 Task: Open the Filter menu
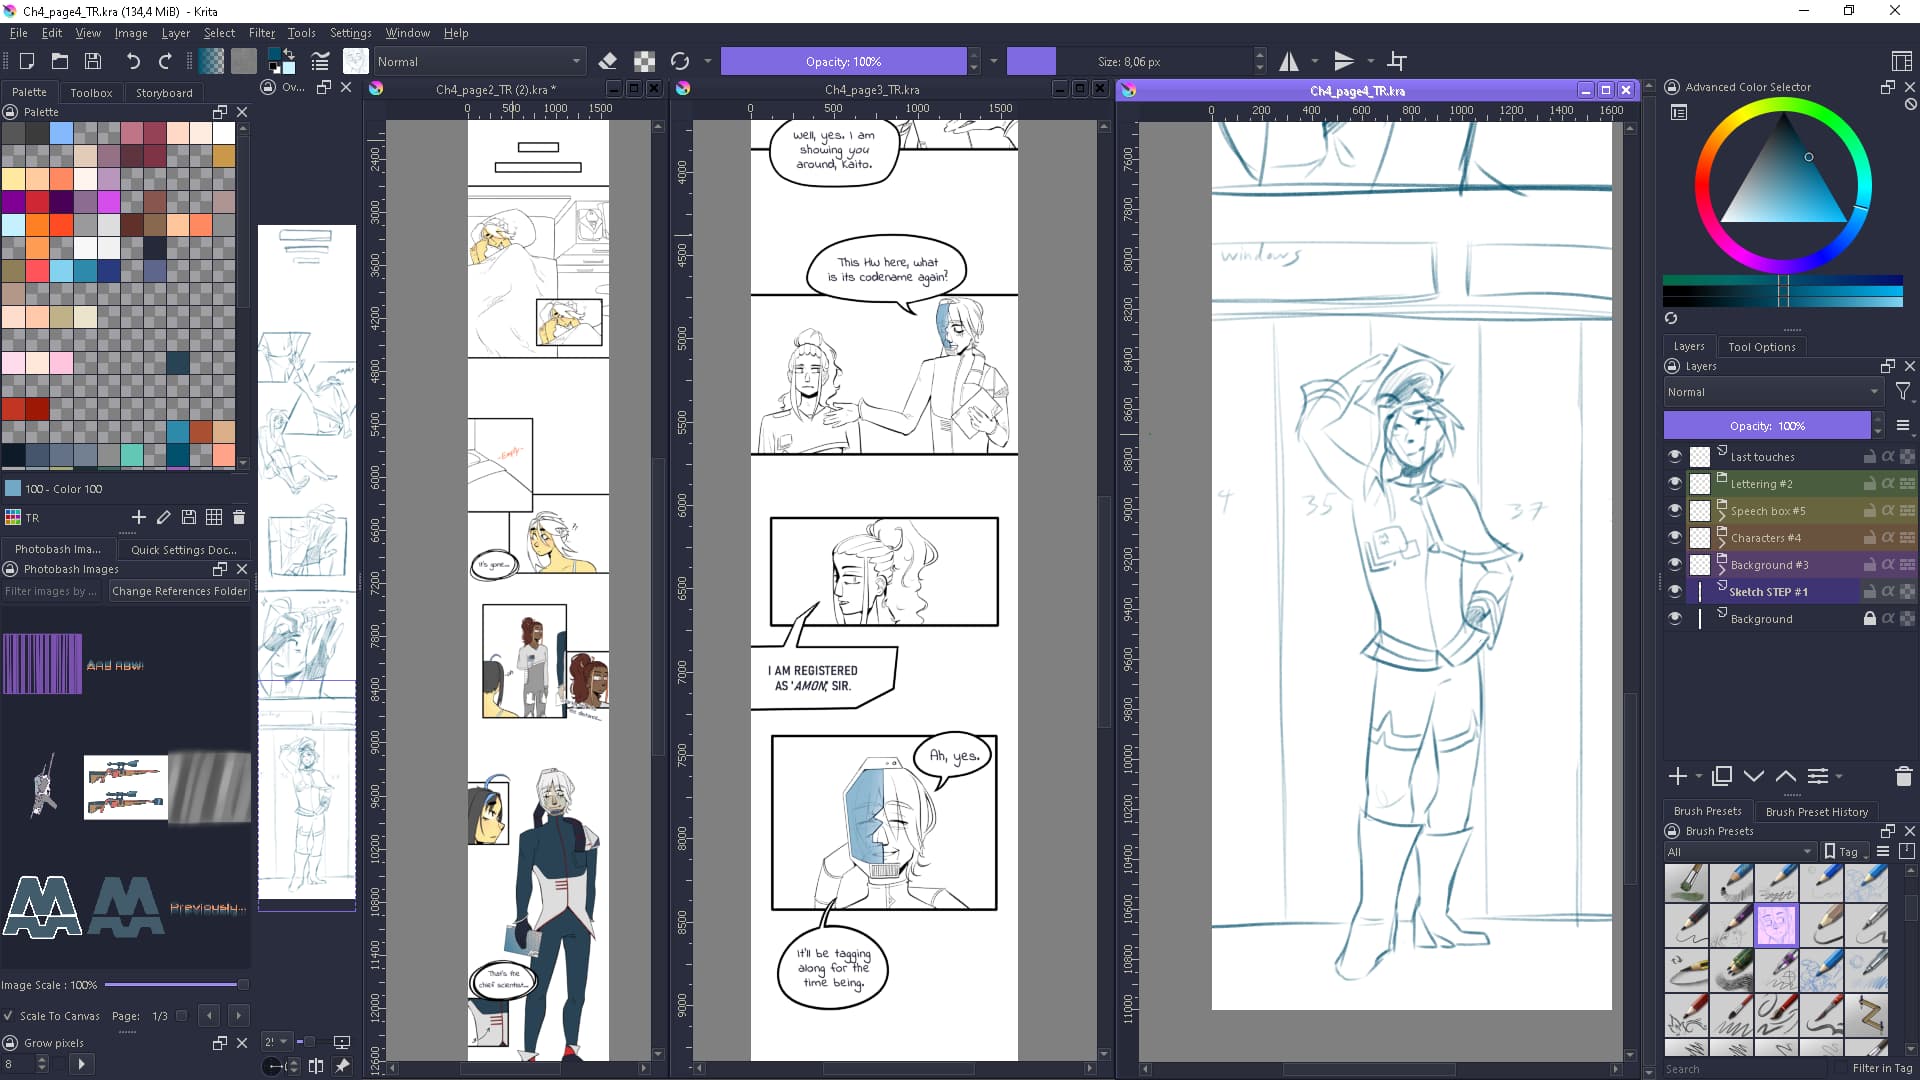pyautogui.click(x=261, y=33)
